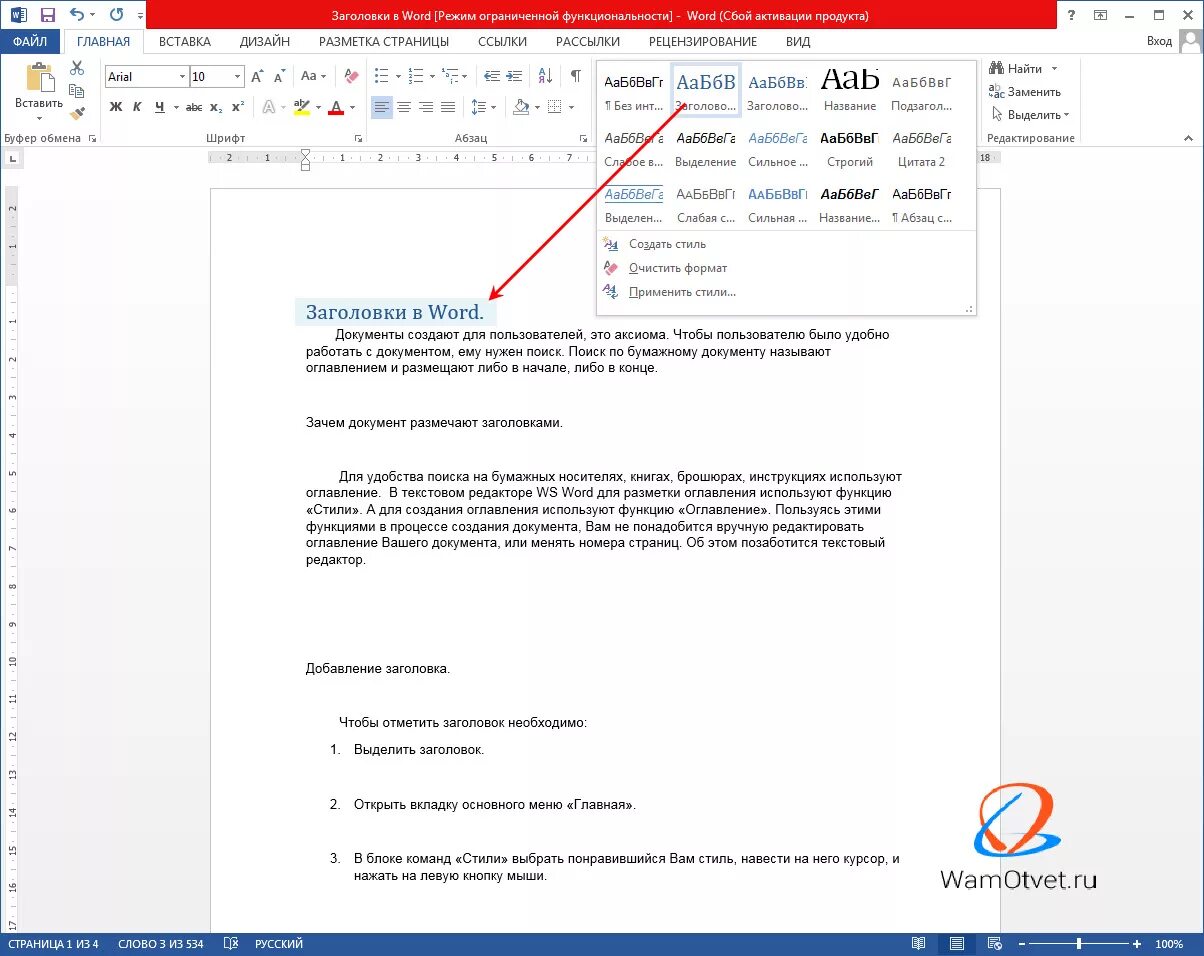Open the Aa change case dropdown
Image resolution: width=1204 pixels, height=956 pixels.
click(x=313, y=77)
